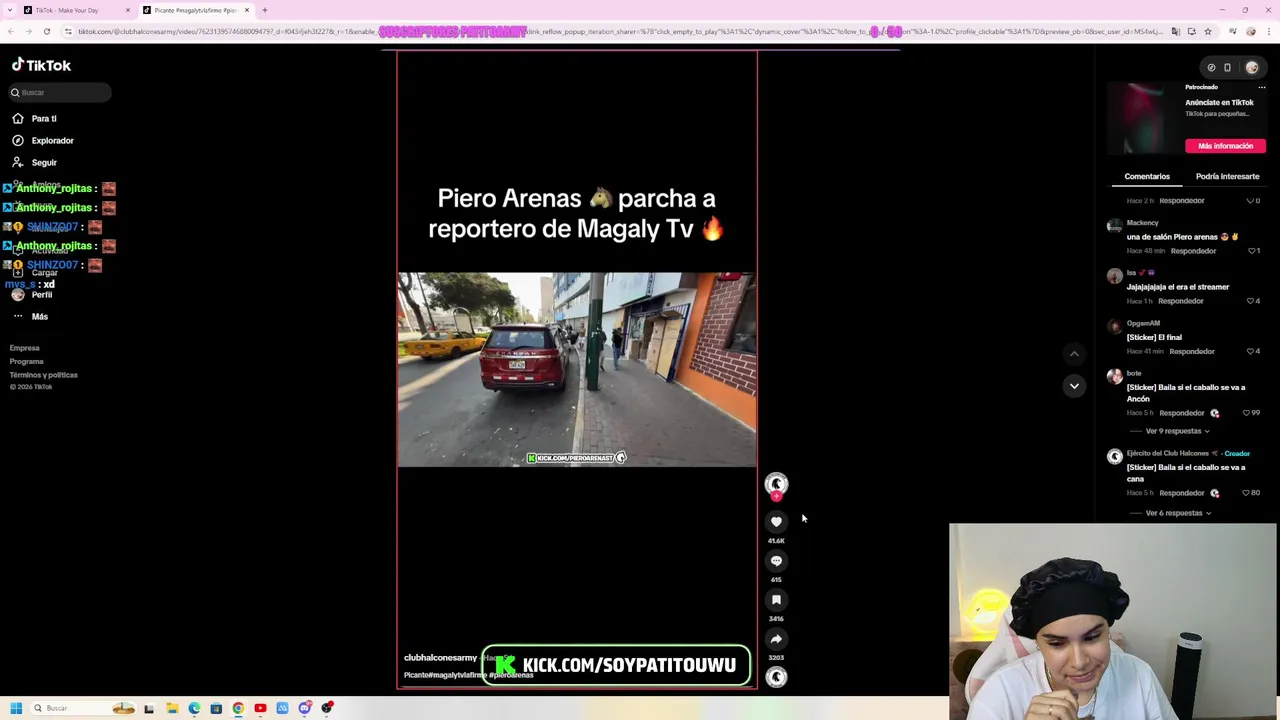Open Mackency's profile avatar
Viewport: 1280px width, 720px height.
click(1114, 227)
